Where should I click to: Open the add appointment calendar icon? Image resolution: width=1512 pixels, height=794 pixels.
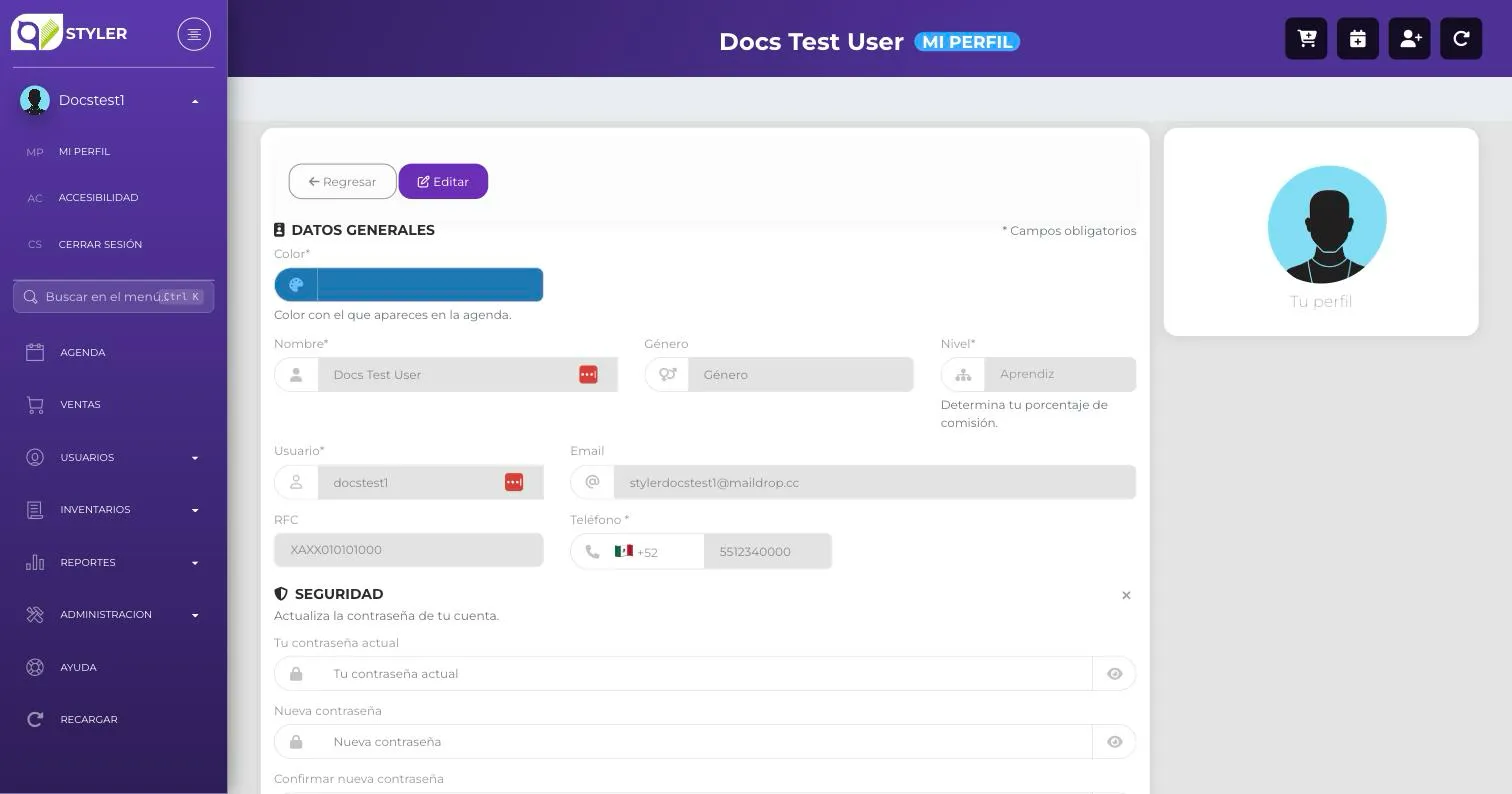pos(1358,39)
